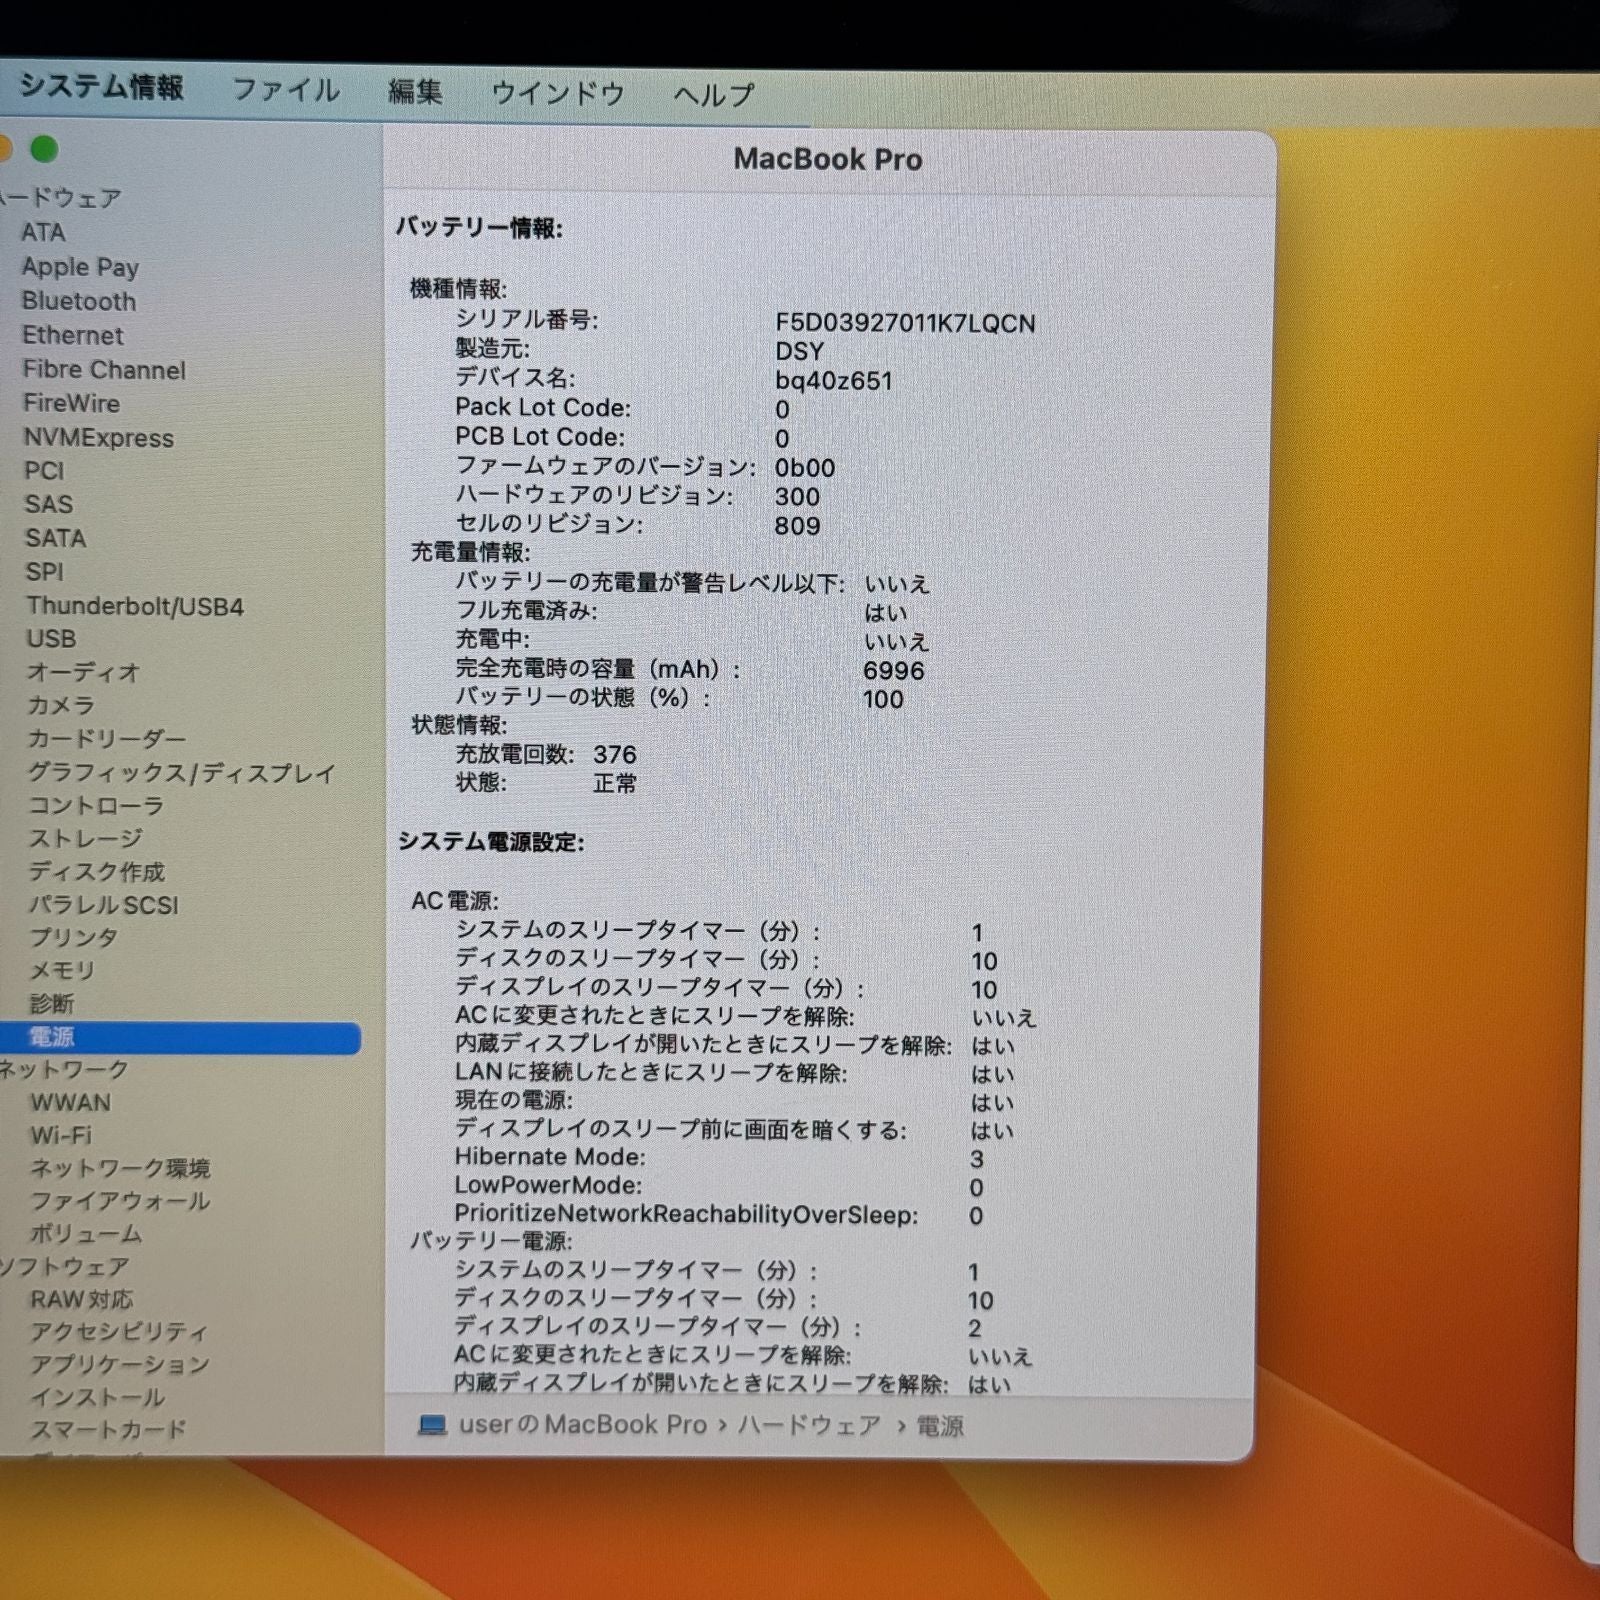The image size is (1600, 1600).
Task: Select SPI in the sidebar
Action: pos(45,572)
